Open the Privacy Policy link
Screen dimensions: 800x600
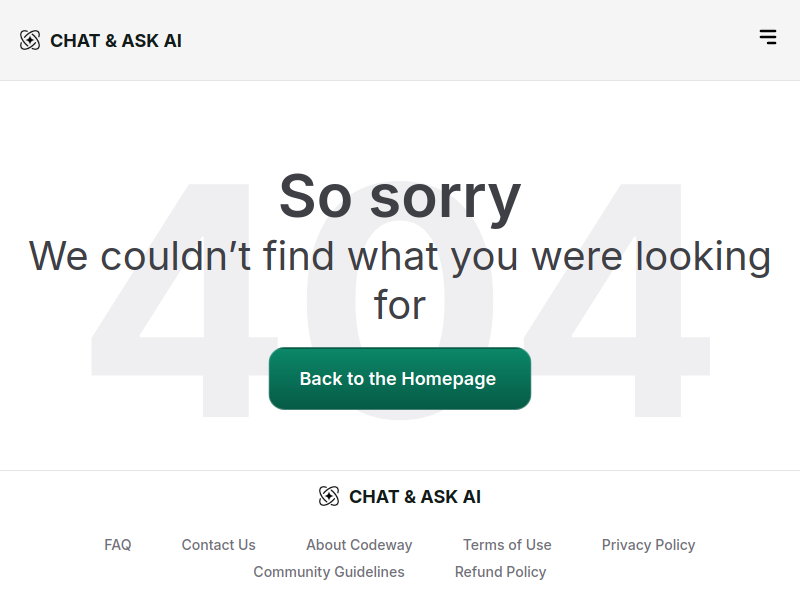648,545
